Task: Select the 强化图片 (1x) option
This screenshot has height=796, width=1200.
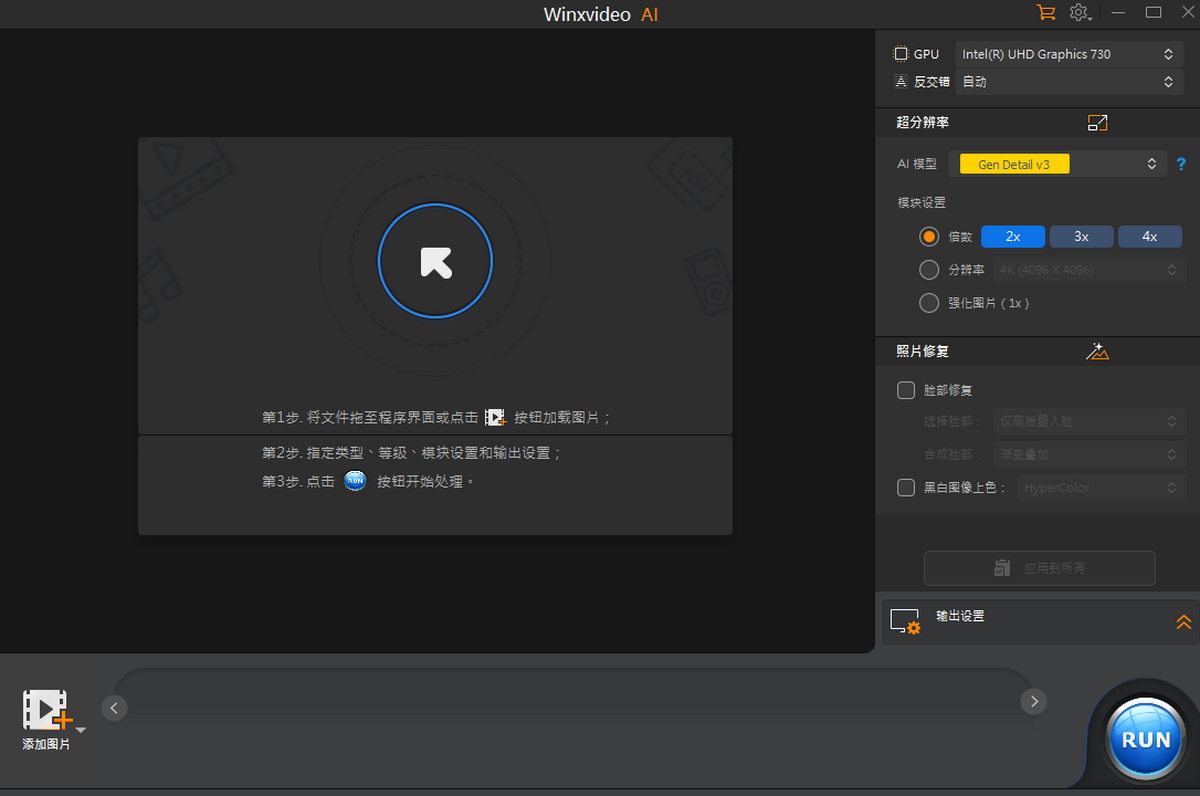Action: coord(928,302)
